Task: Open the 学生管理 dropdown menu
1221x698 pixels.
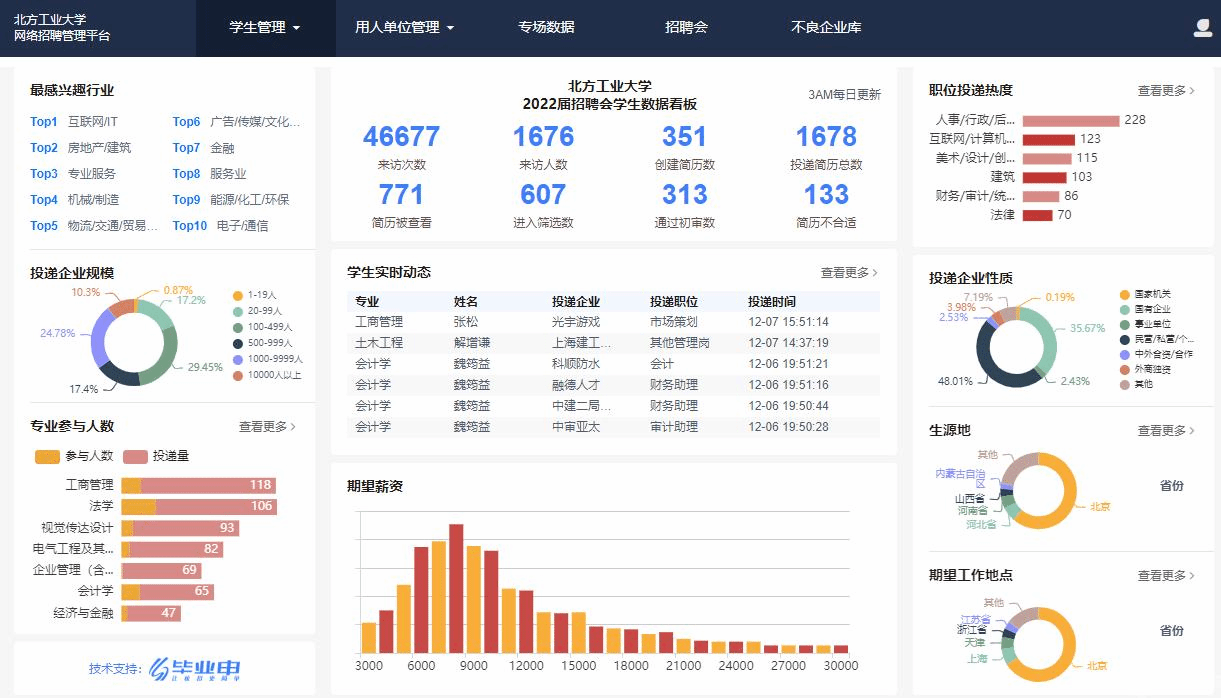Action: pyautogui.click(x=265, y=28)
